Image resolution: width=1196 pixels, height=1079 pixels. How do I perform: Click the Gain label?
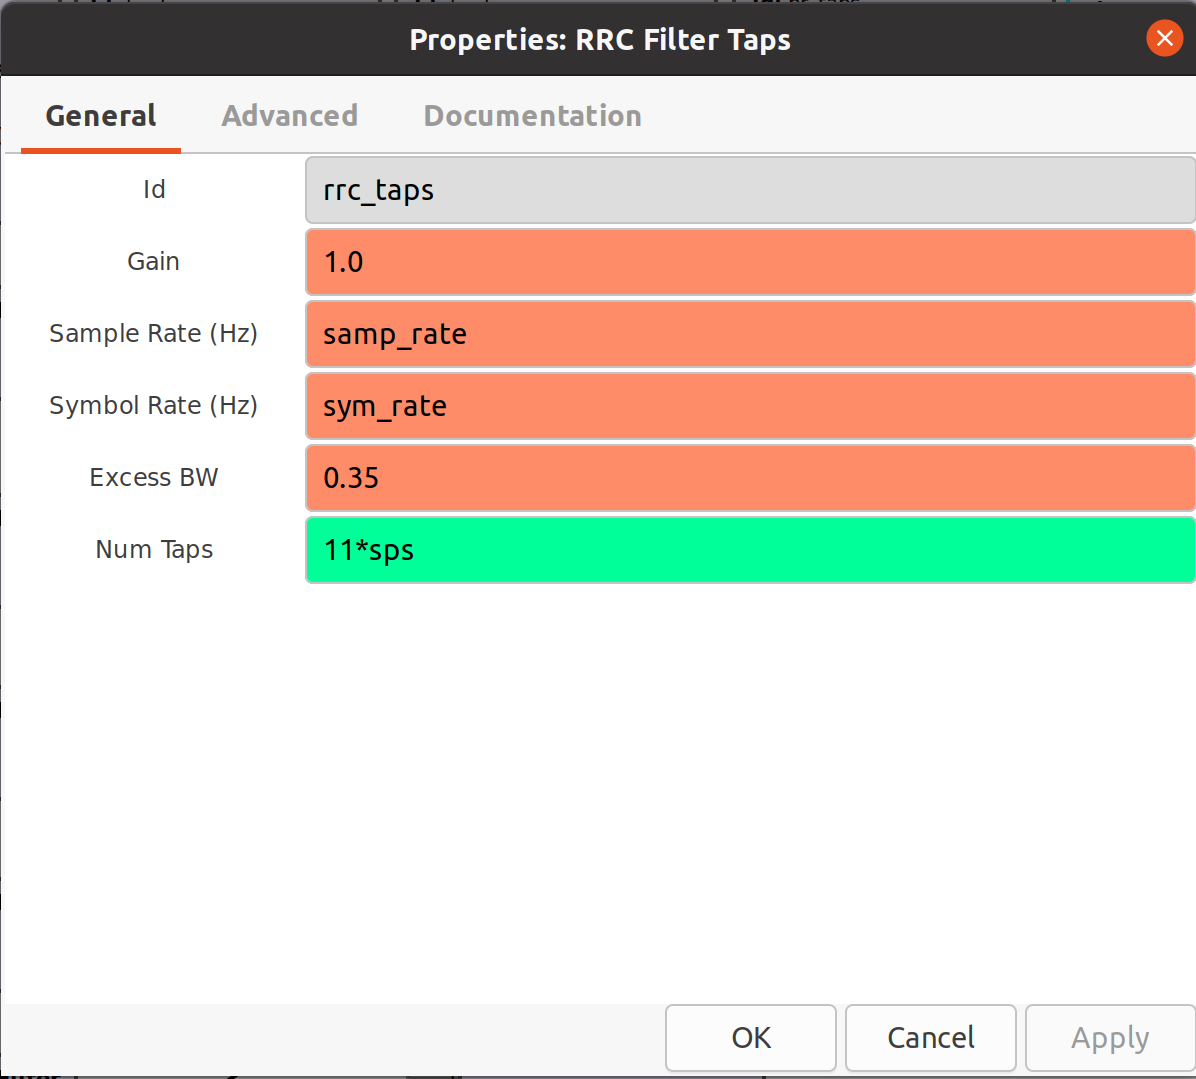click(x=153, y=262)
